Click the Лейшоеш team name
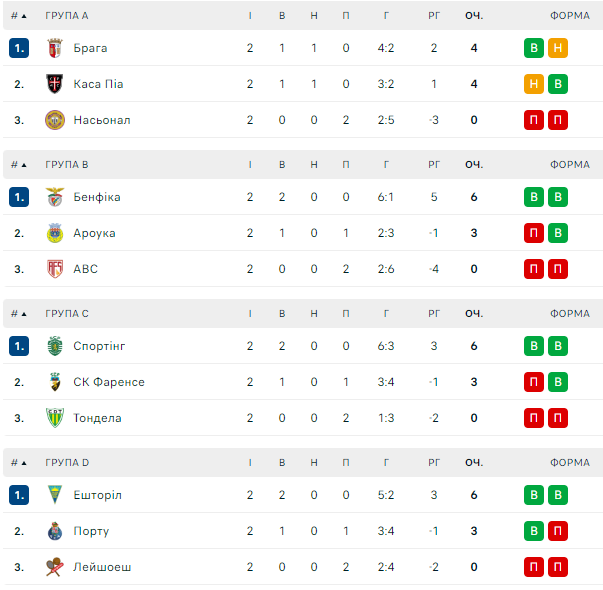Viewport: 603px width, 590px height. tap(101, 567)
